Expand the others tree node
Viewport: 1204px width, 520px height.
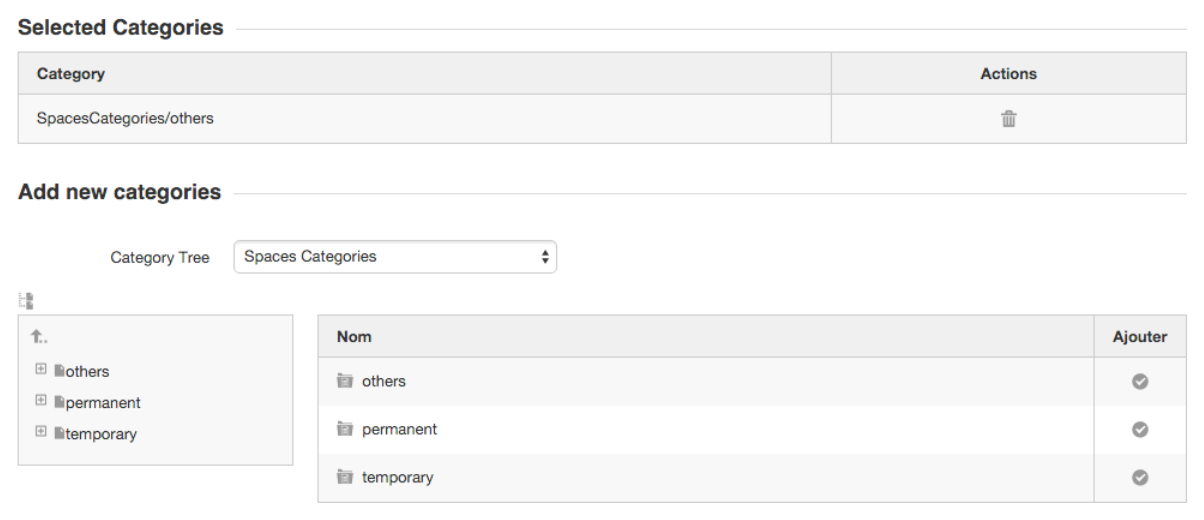(41, 369)
